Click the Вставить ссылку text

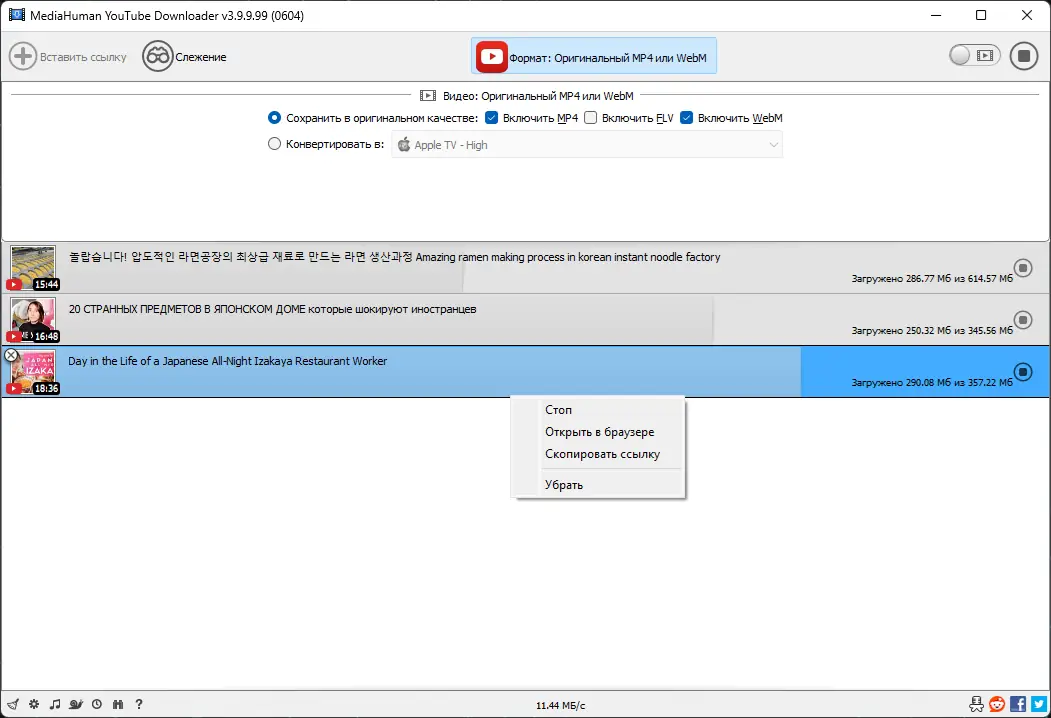point(83,57)
